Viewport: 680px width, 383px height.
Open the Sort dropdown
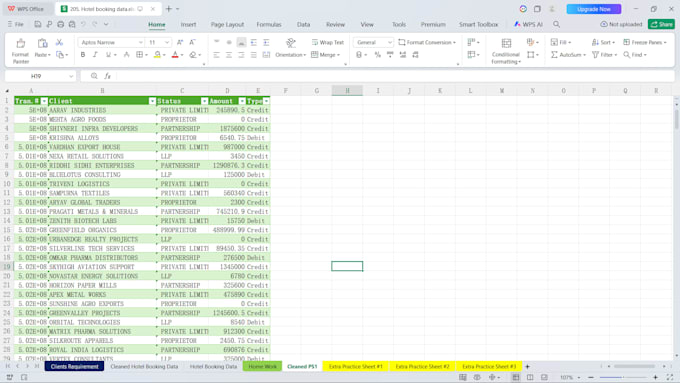[603, 42]
